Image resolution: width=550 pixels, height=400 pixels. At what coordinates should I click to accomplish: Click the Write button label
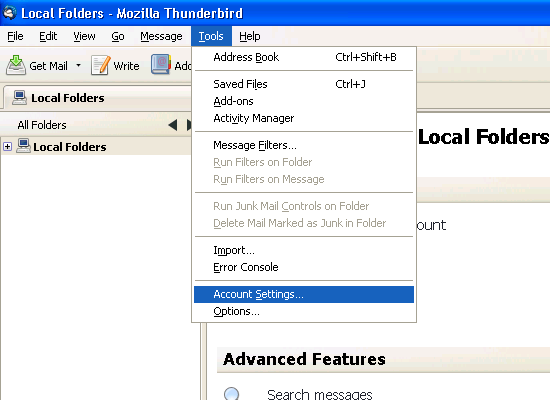coord(126,66)
